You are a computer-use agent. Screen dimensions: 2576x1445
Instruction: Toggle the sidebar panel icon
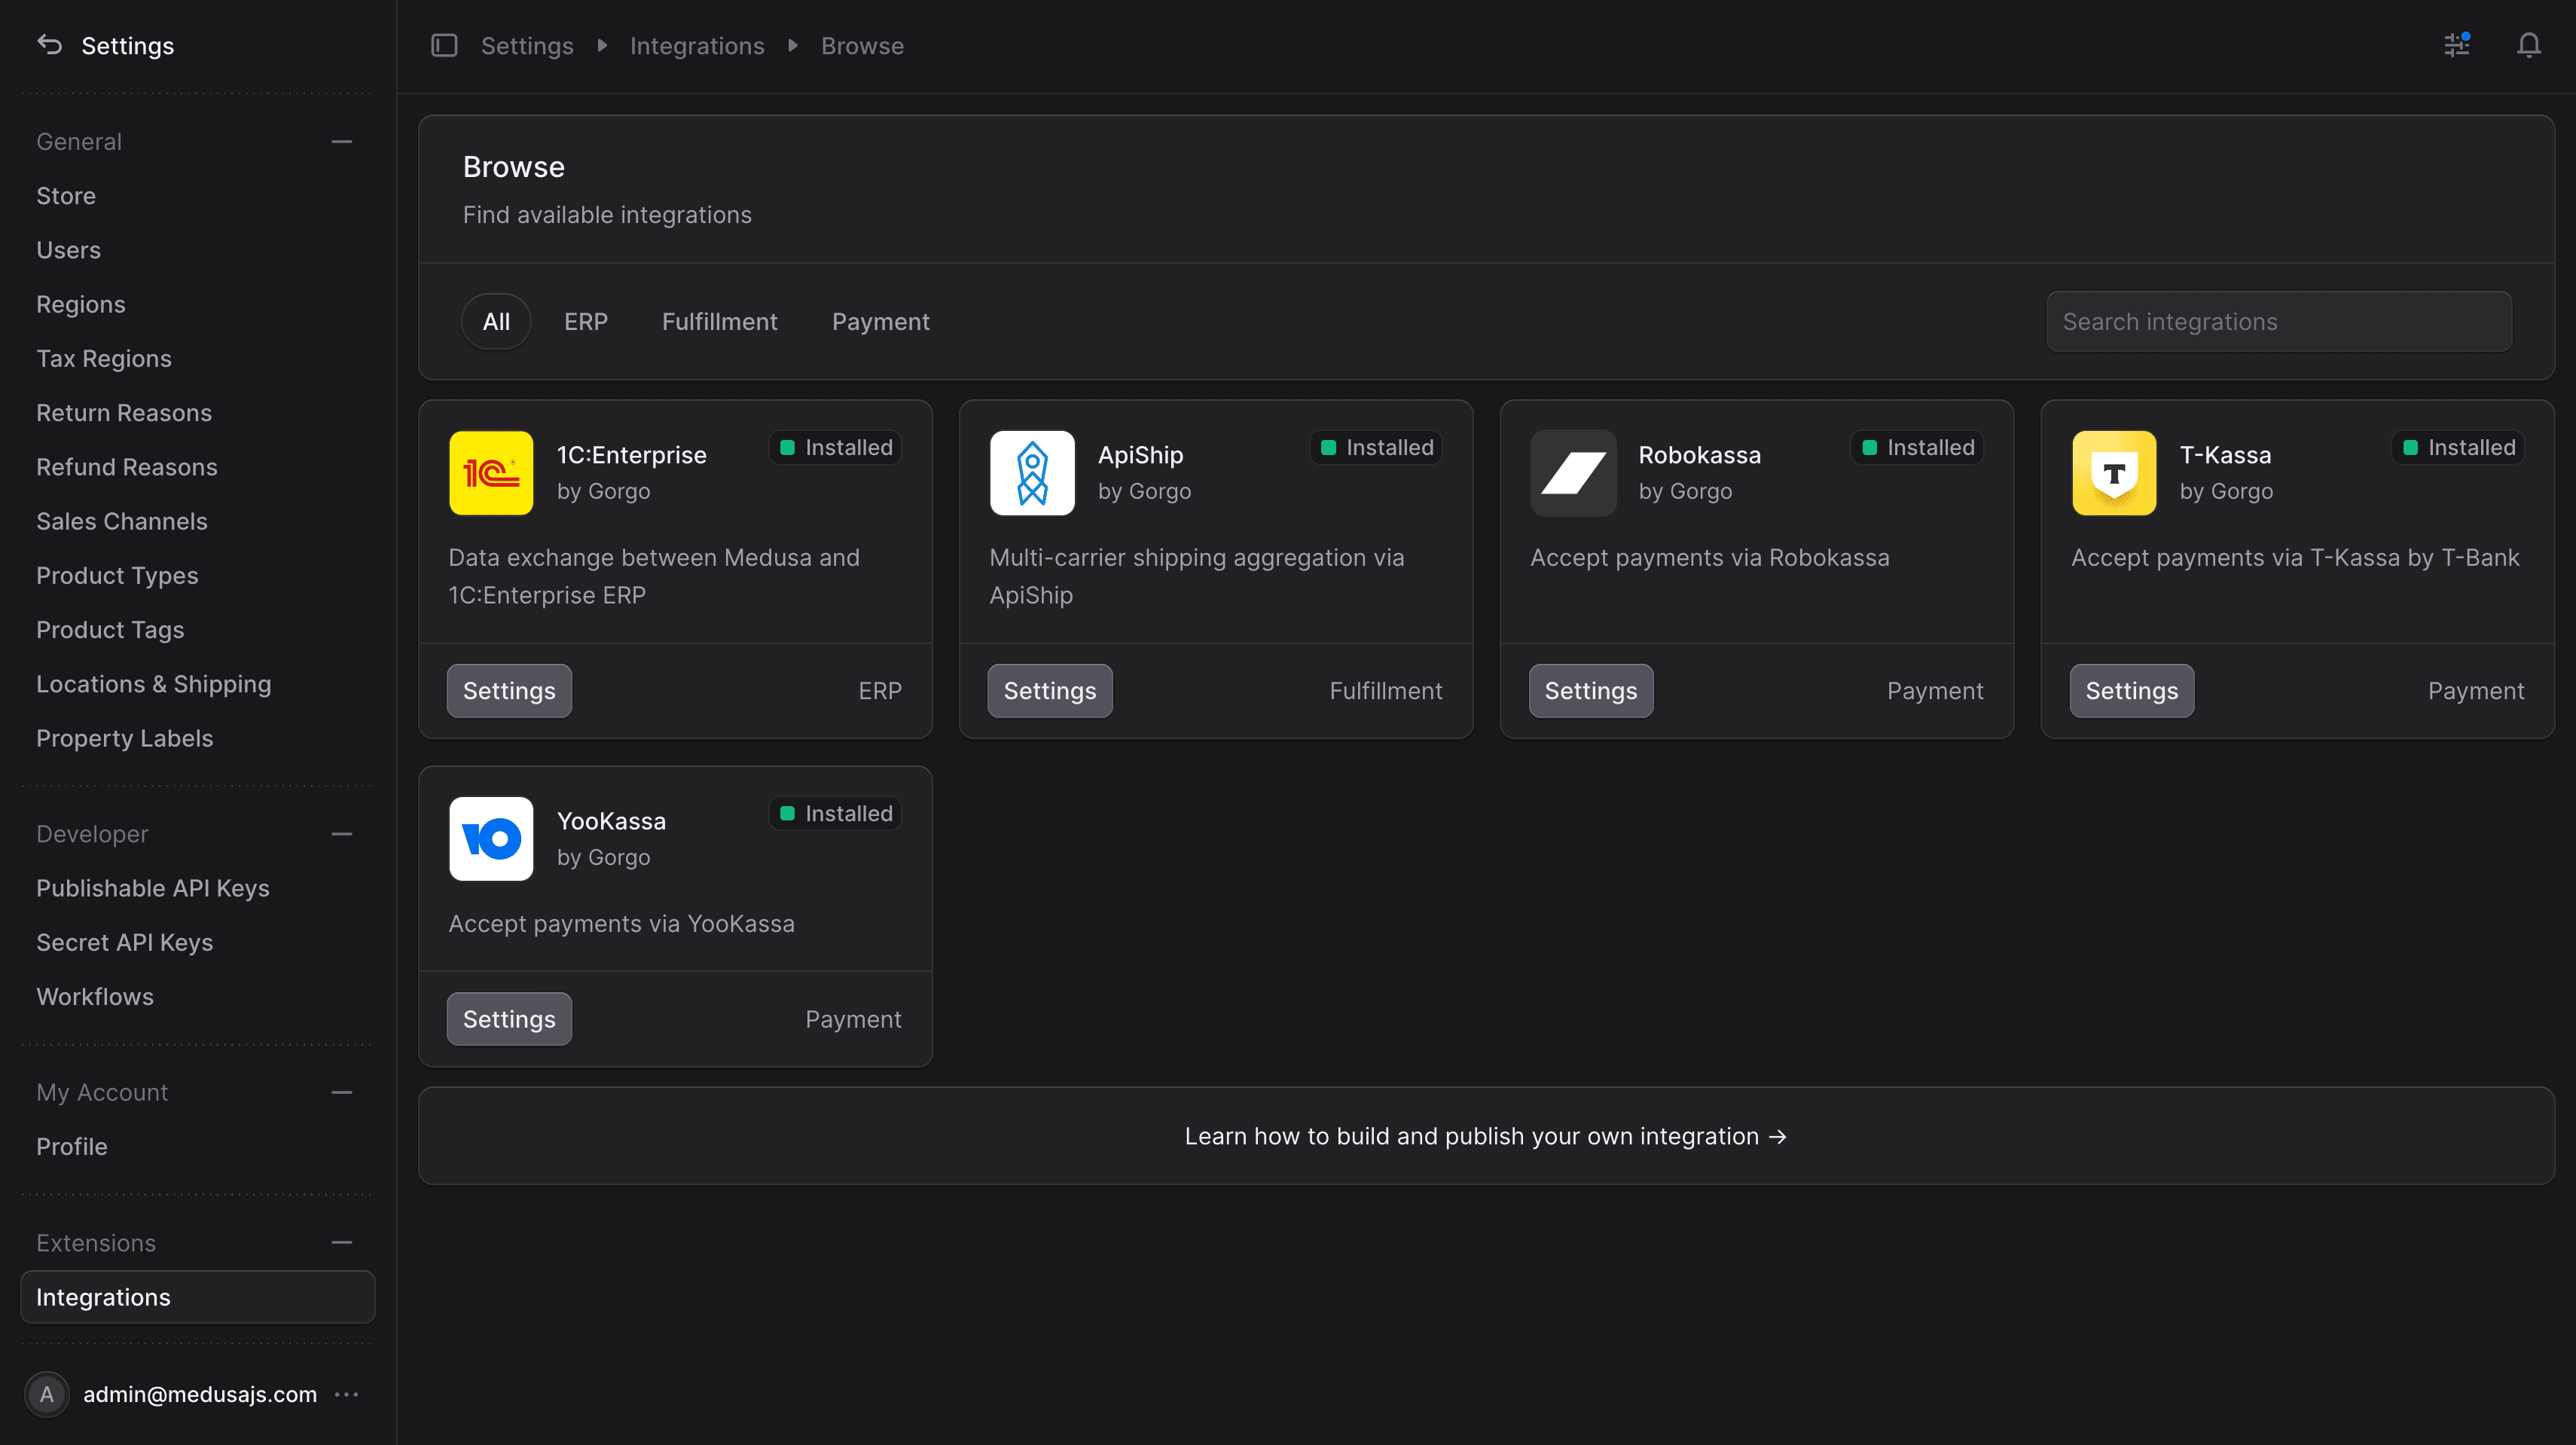[444, 45]
